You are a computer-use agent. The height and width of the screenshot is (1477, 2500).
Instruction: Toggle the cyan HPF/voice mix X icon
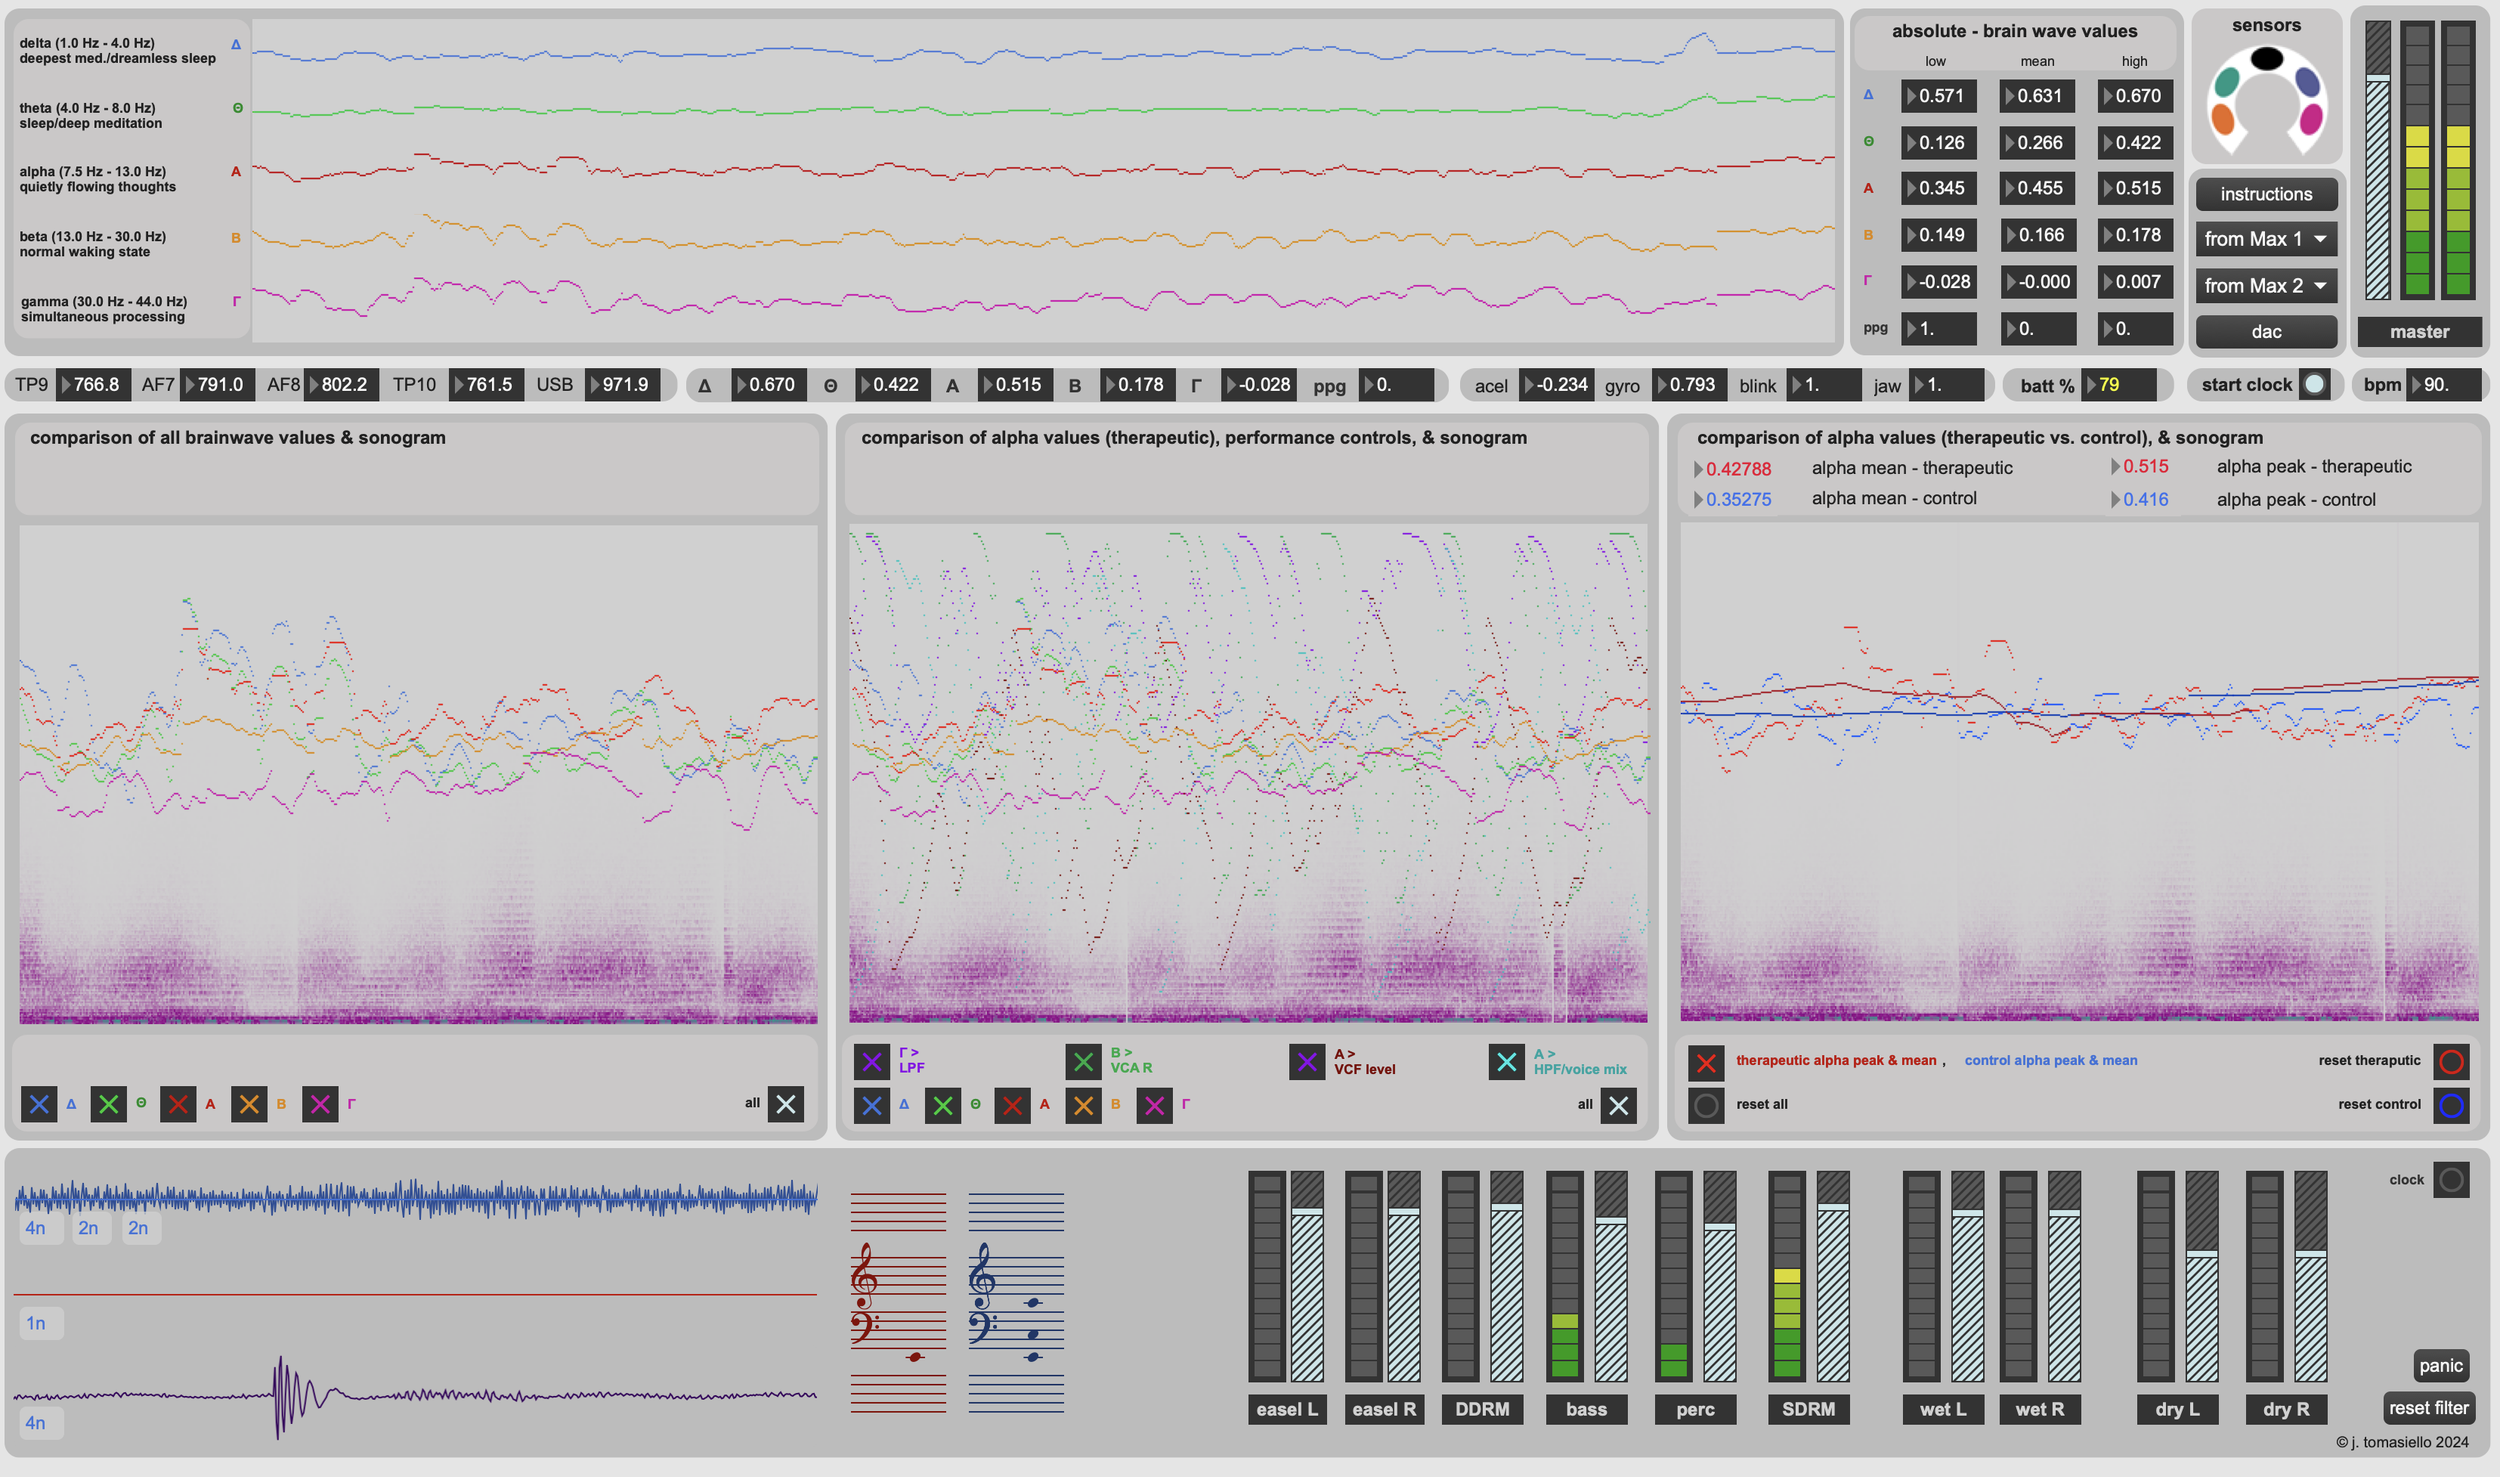[x=1506, y=1061]
